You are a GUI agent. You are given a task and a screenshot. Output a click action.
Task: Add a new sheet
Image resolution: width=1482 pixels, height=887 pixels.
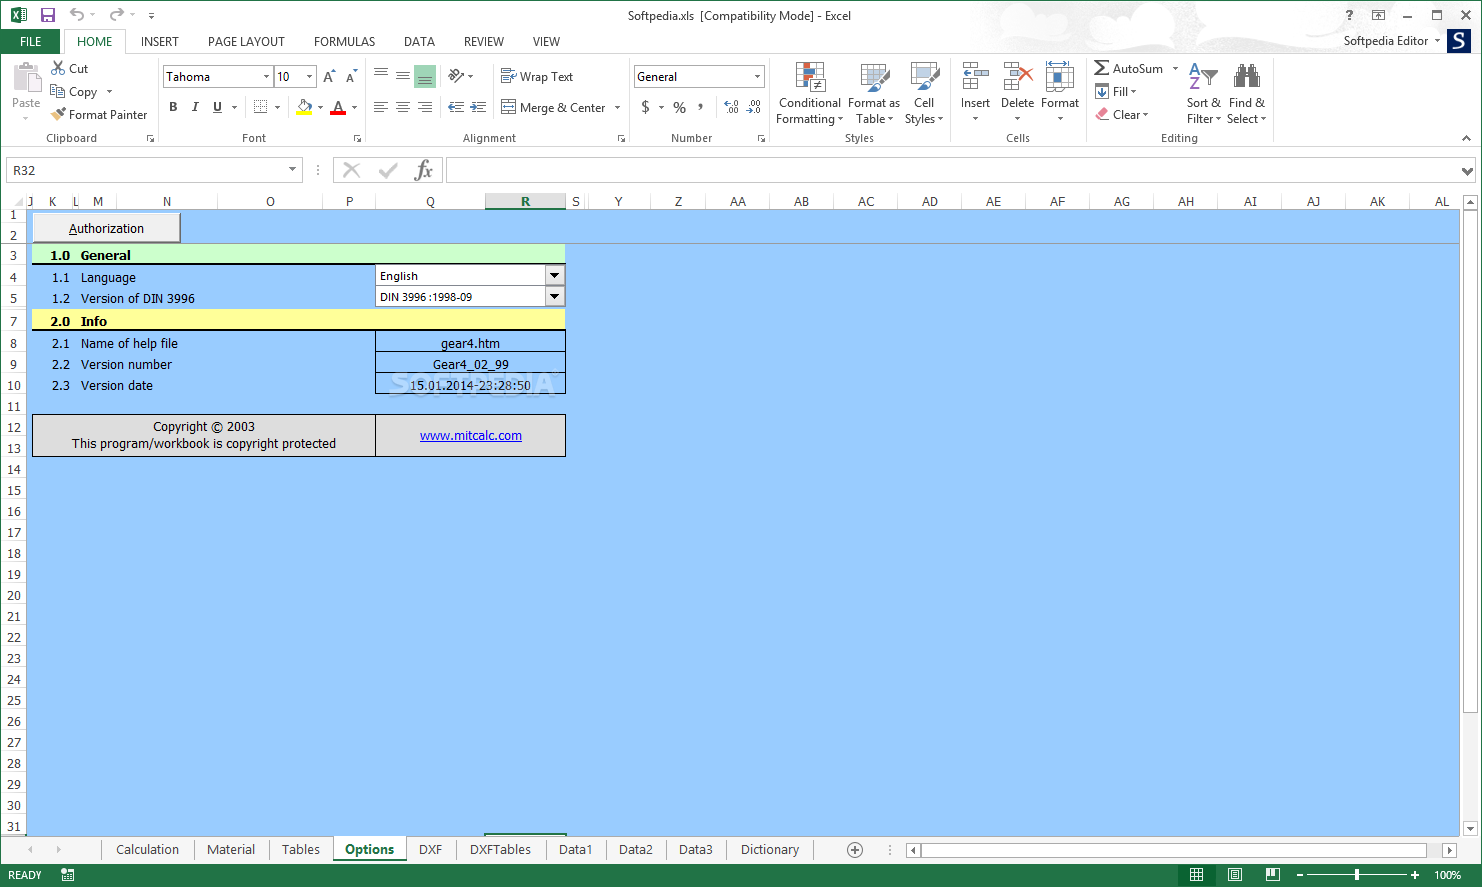click(855, 849)
